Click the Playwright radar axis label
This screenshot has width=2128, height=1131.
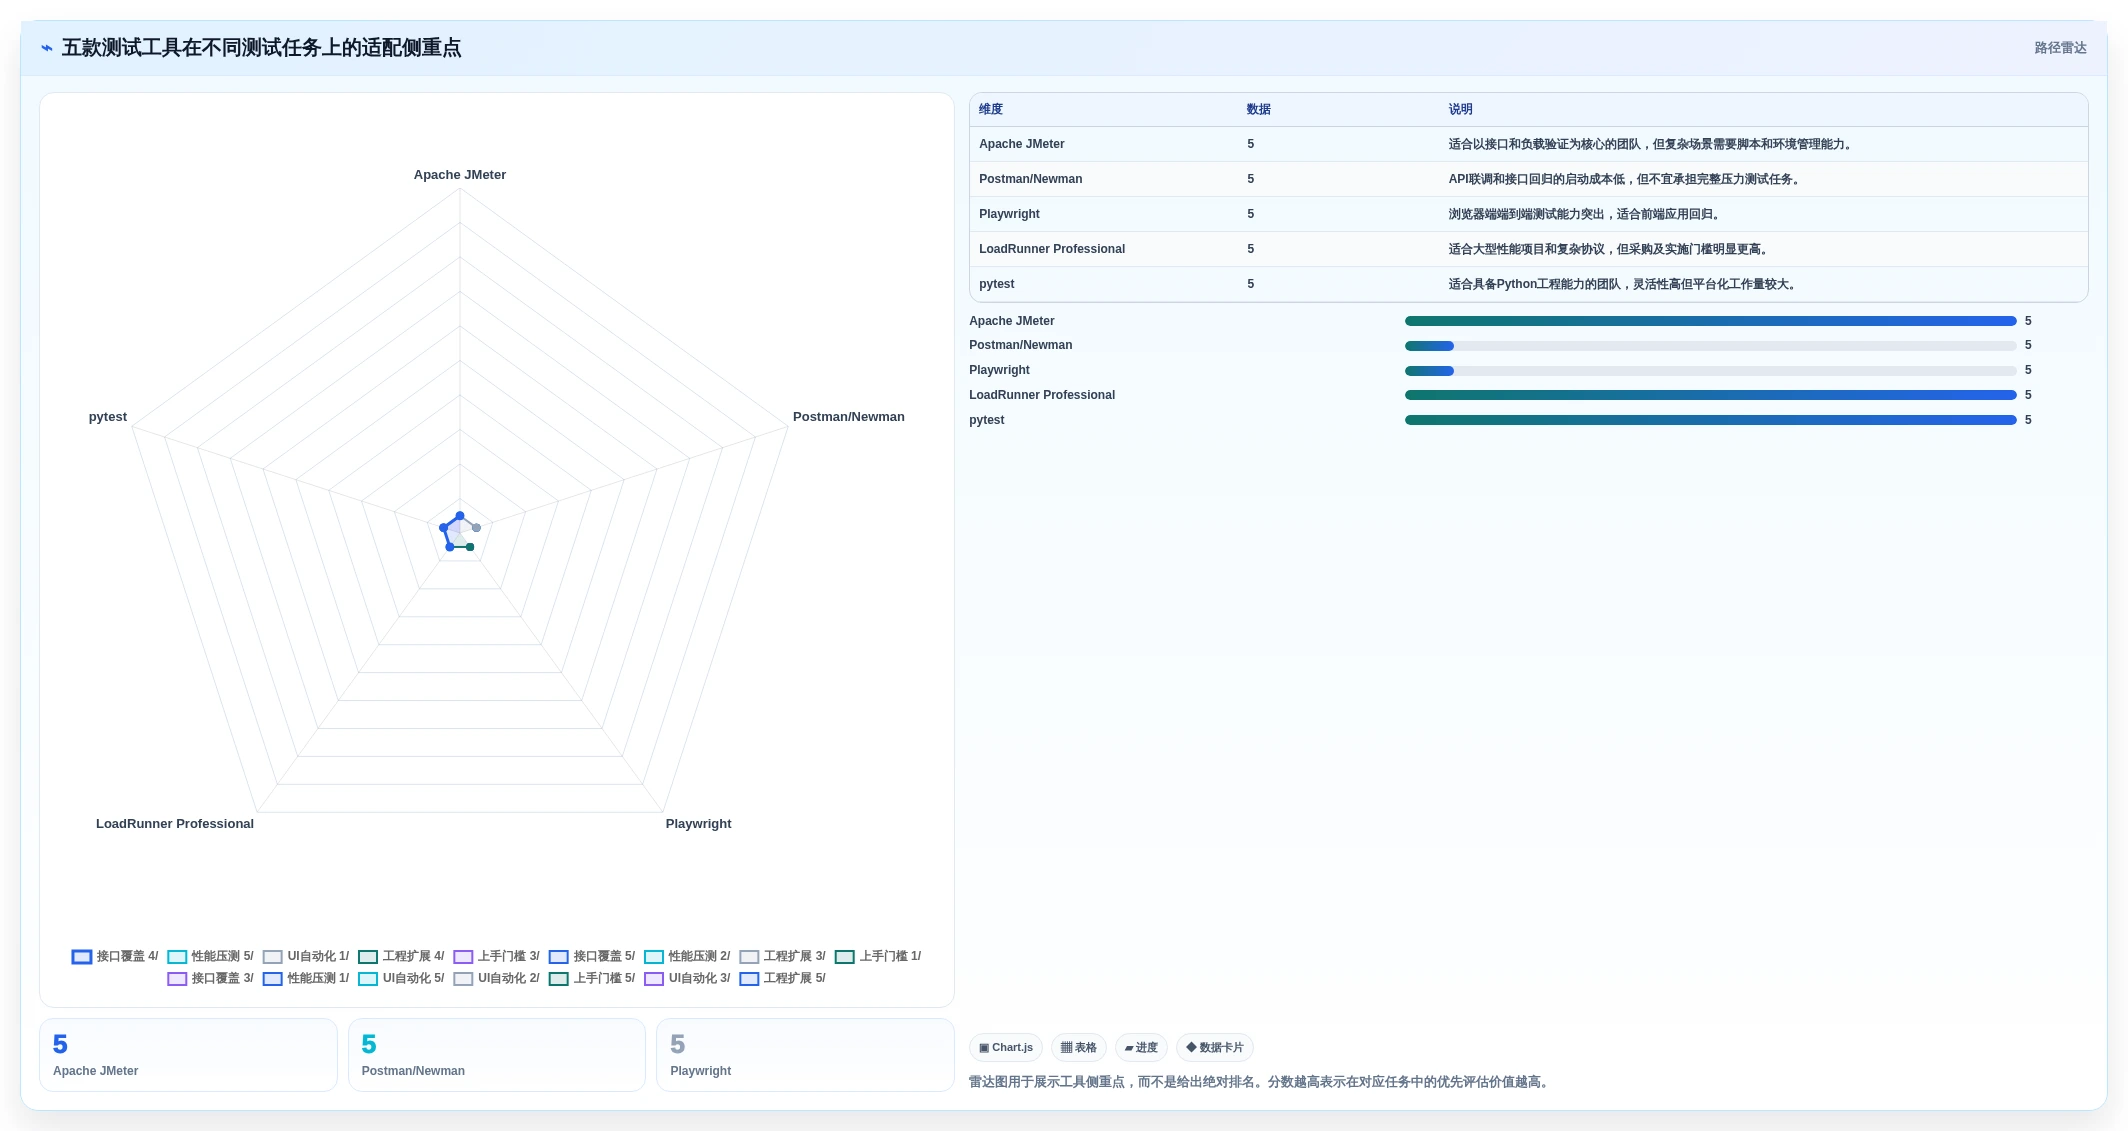click(x=698, y=824)
